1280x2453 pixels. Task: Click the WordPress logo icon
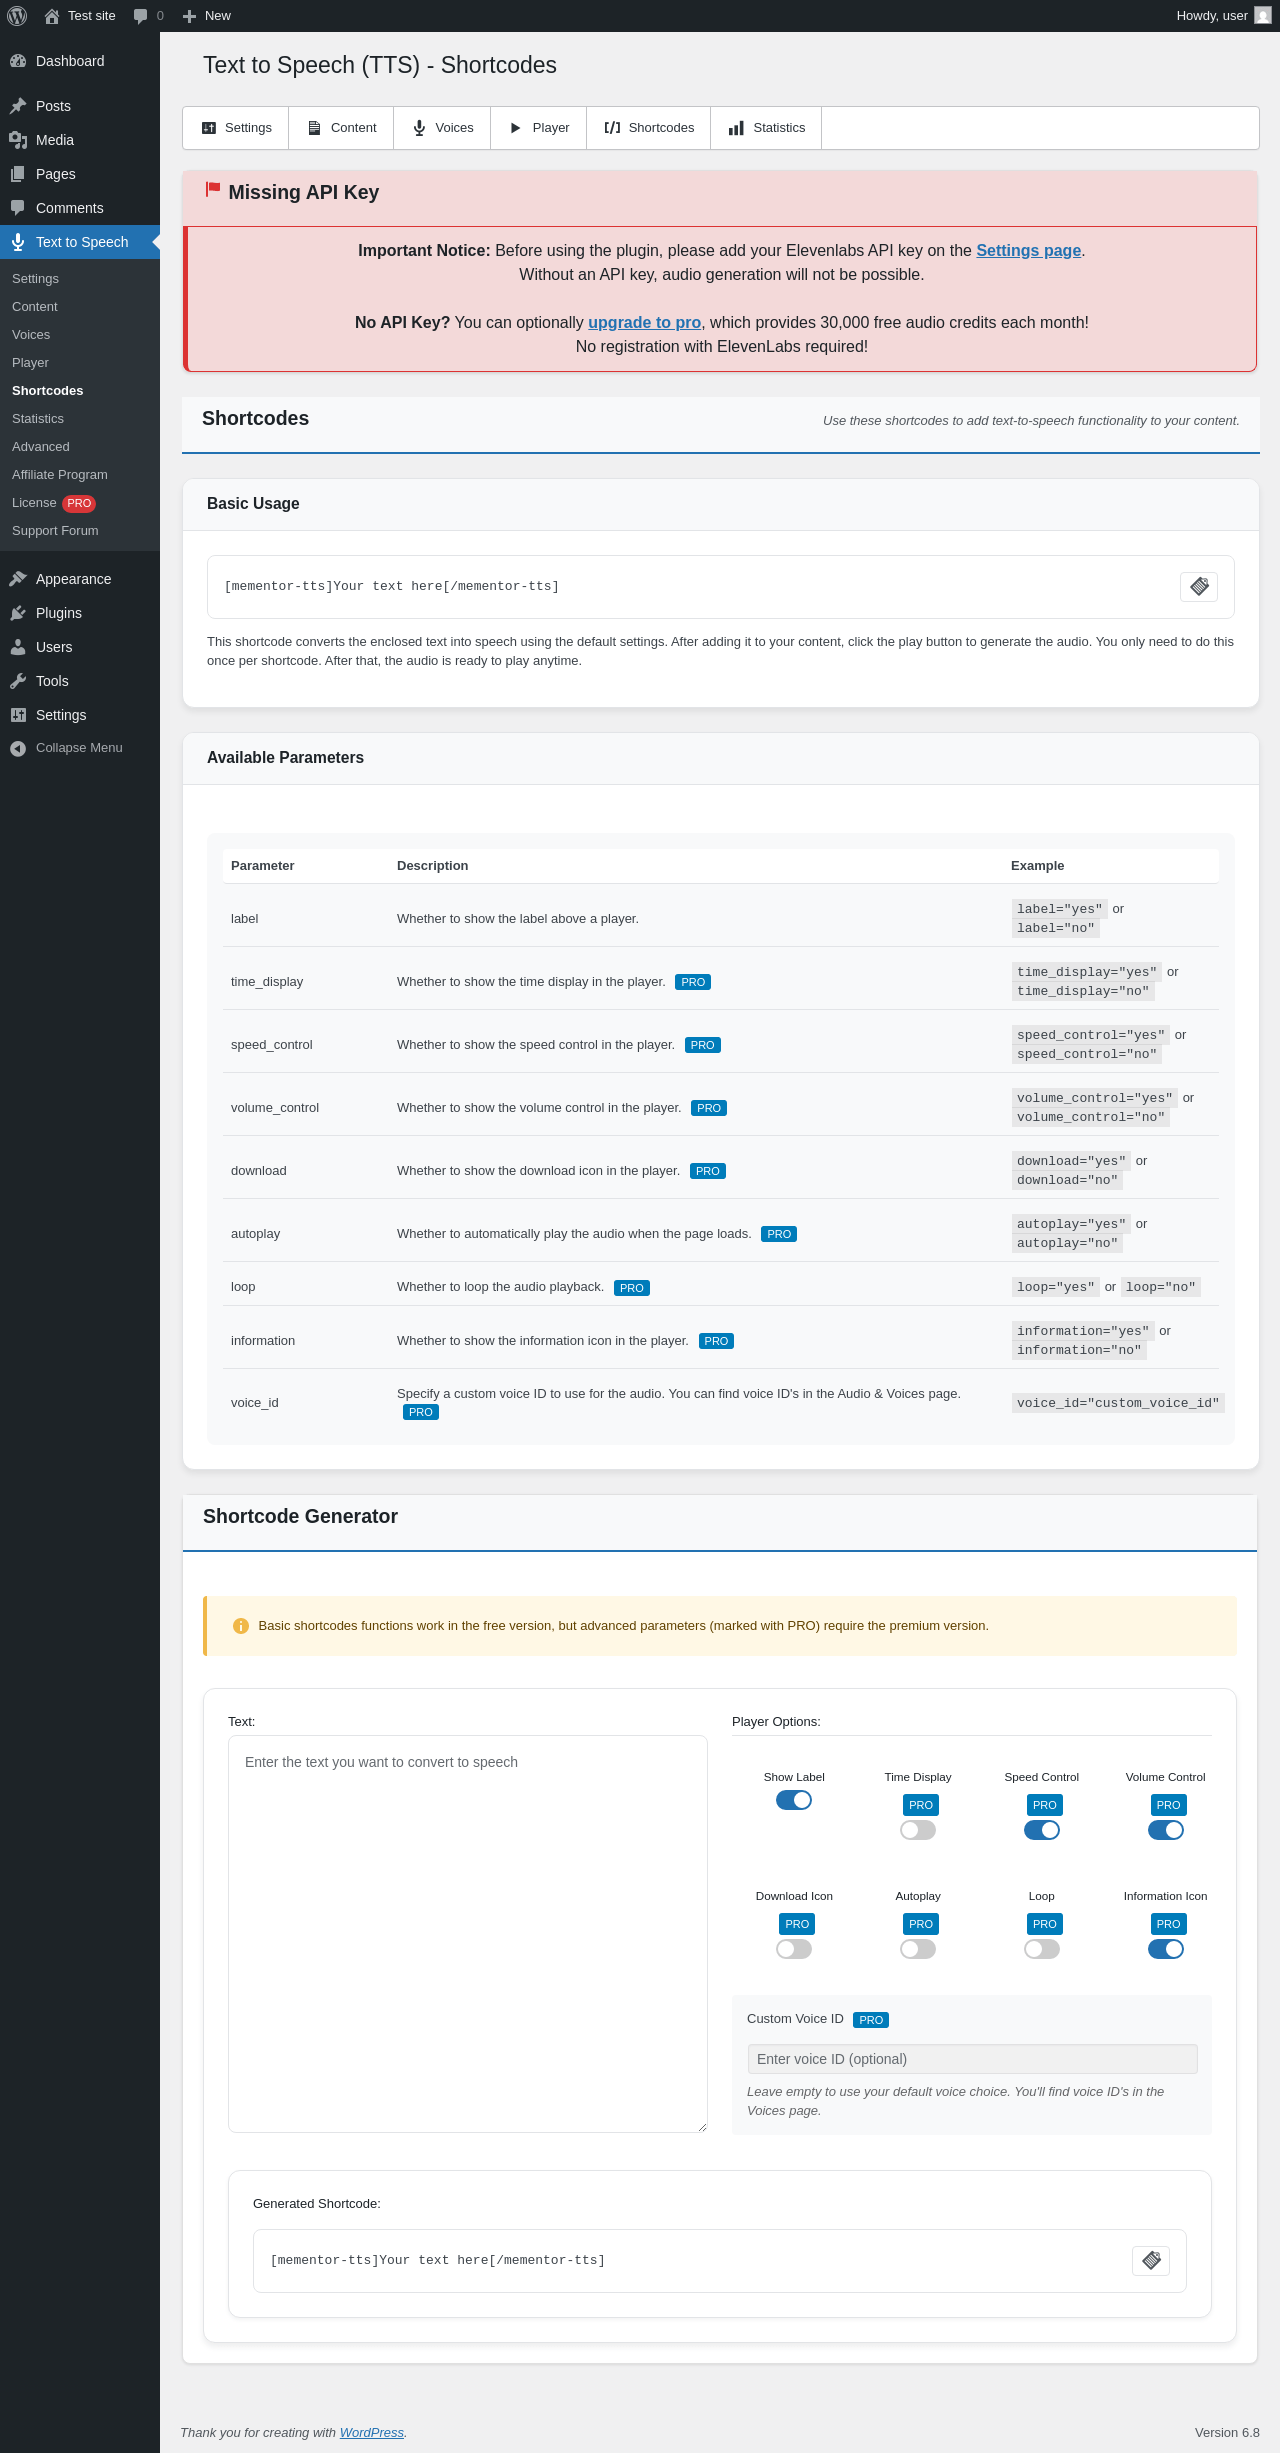pos(17,16)
